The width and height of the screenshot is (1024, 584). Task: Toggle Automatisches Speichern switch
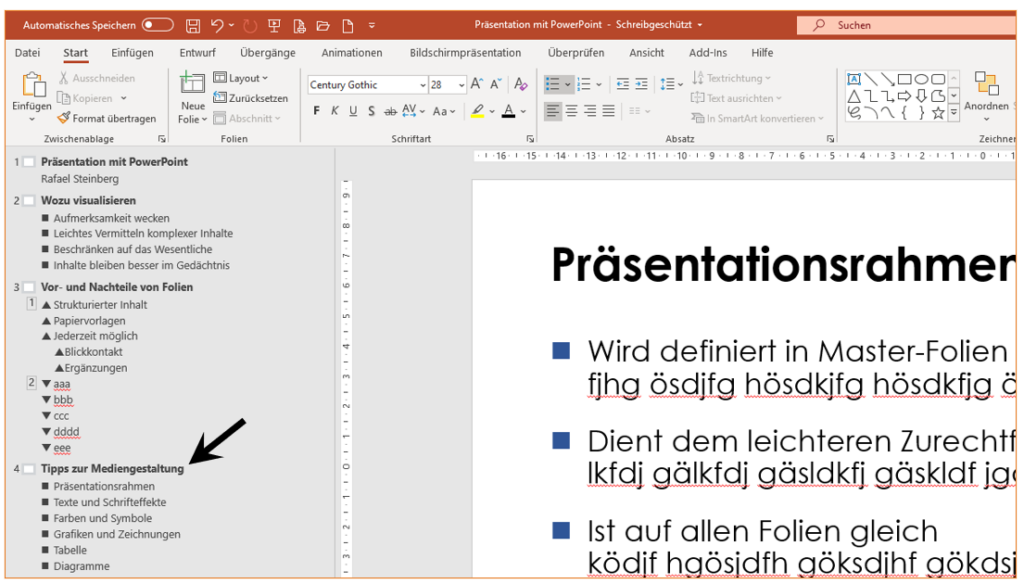(x=157, y=25)
